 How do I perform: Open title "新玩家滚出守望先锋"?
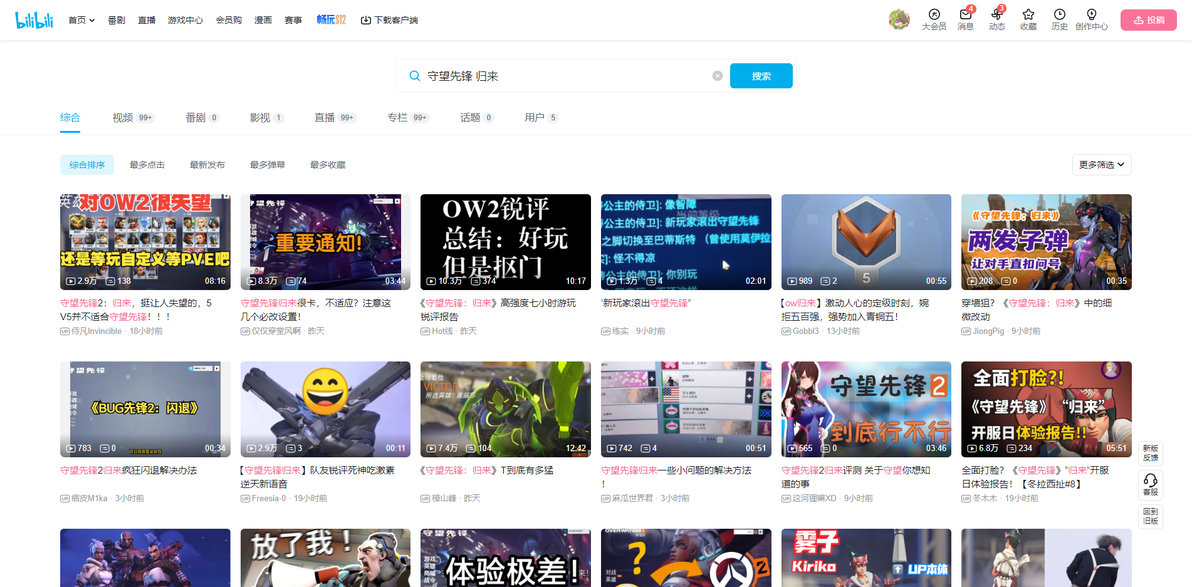645,303
